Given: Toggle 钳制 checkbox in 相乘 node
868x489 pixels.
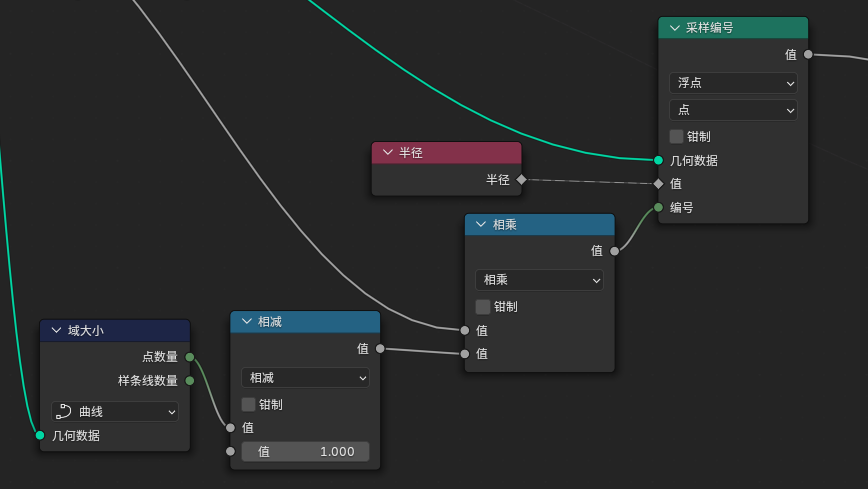Looking at the screenshot, I should coord(483,307).
